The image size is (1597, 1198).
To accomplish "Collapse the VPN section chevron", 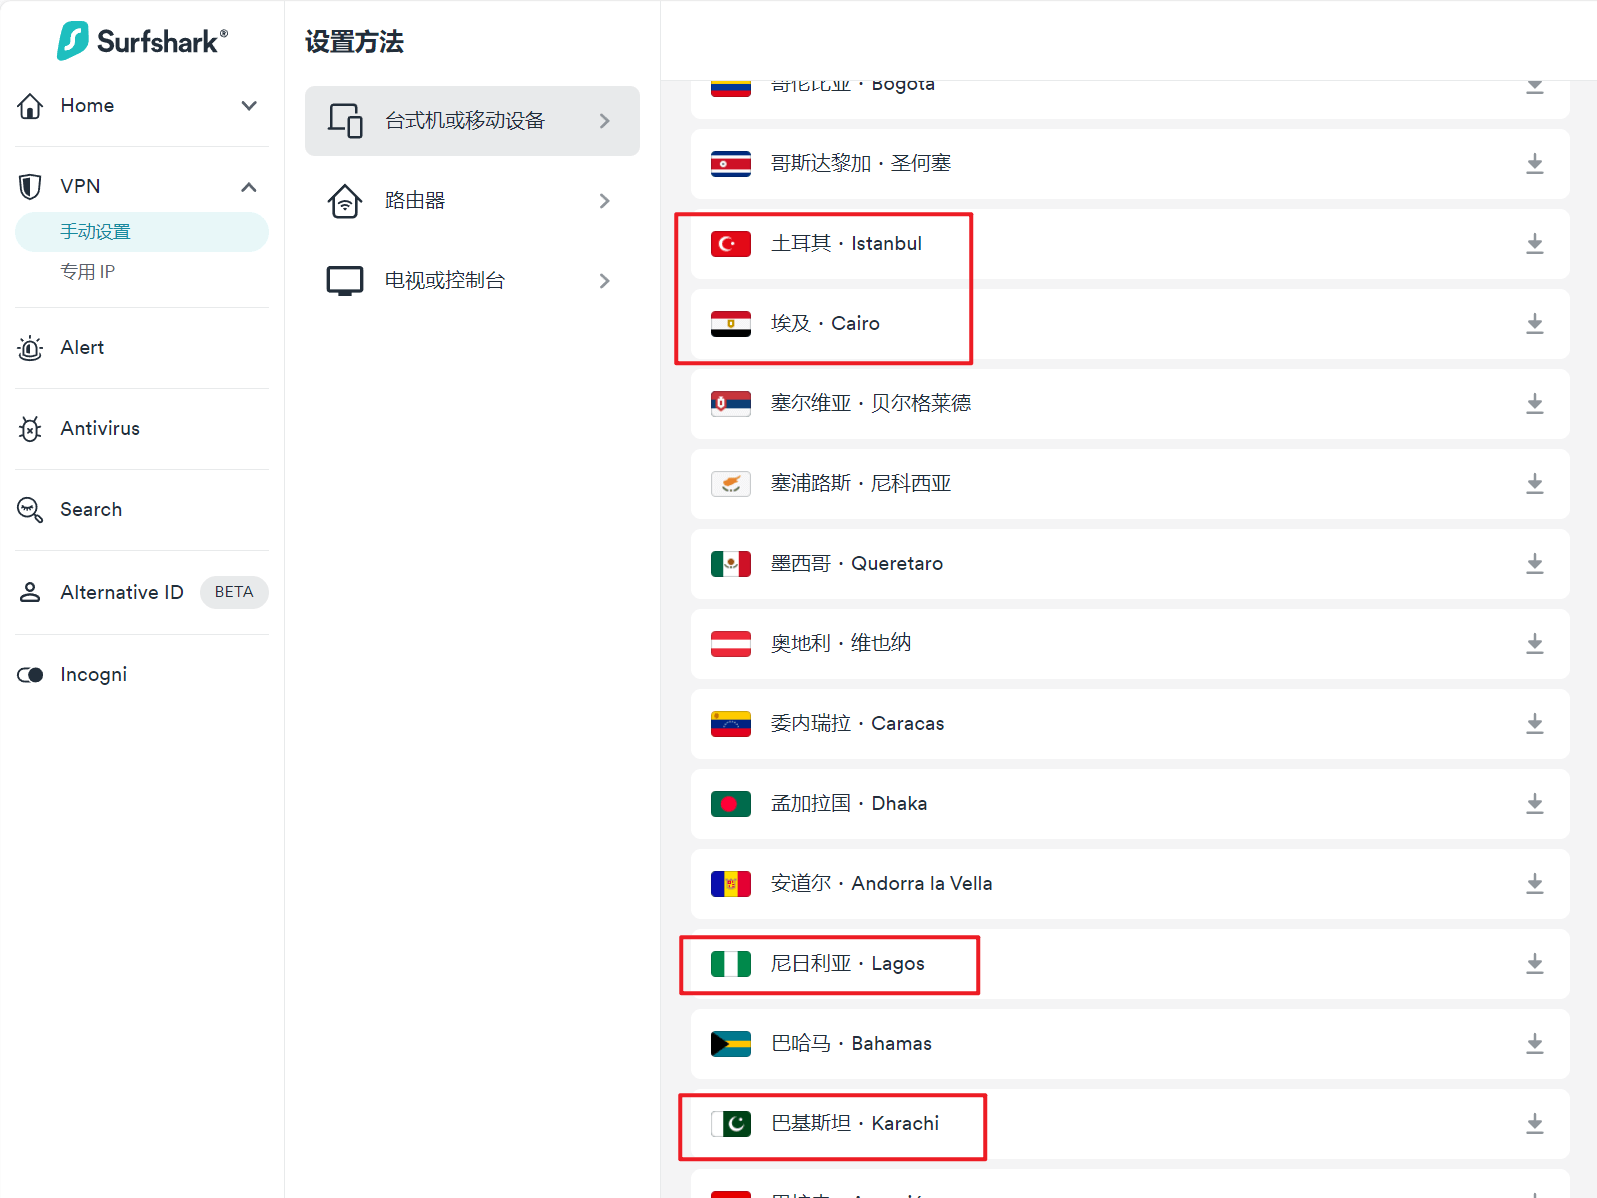I will pos(249,187).
